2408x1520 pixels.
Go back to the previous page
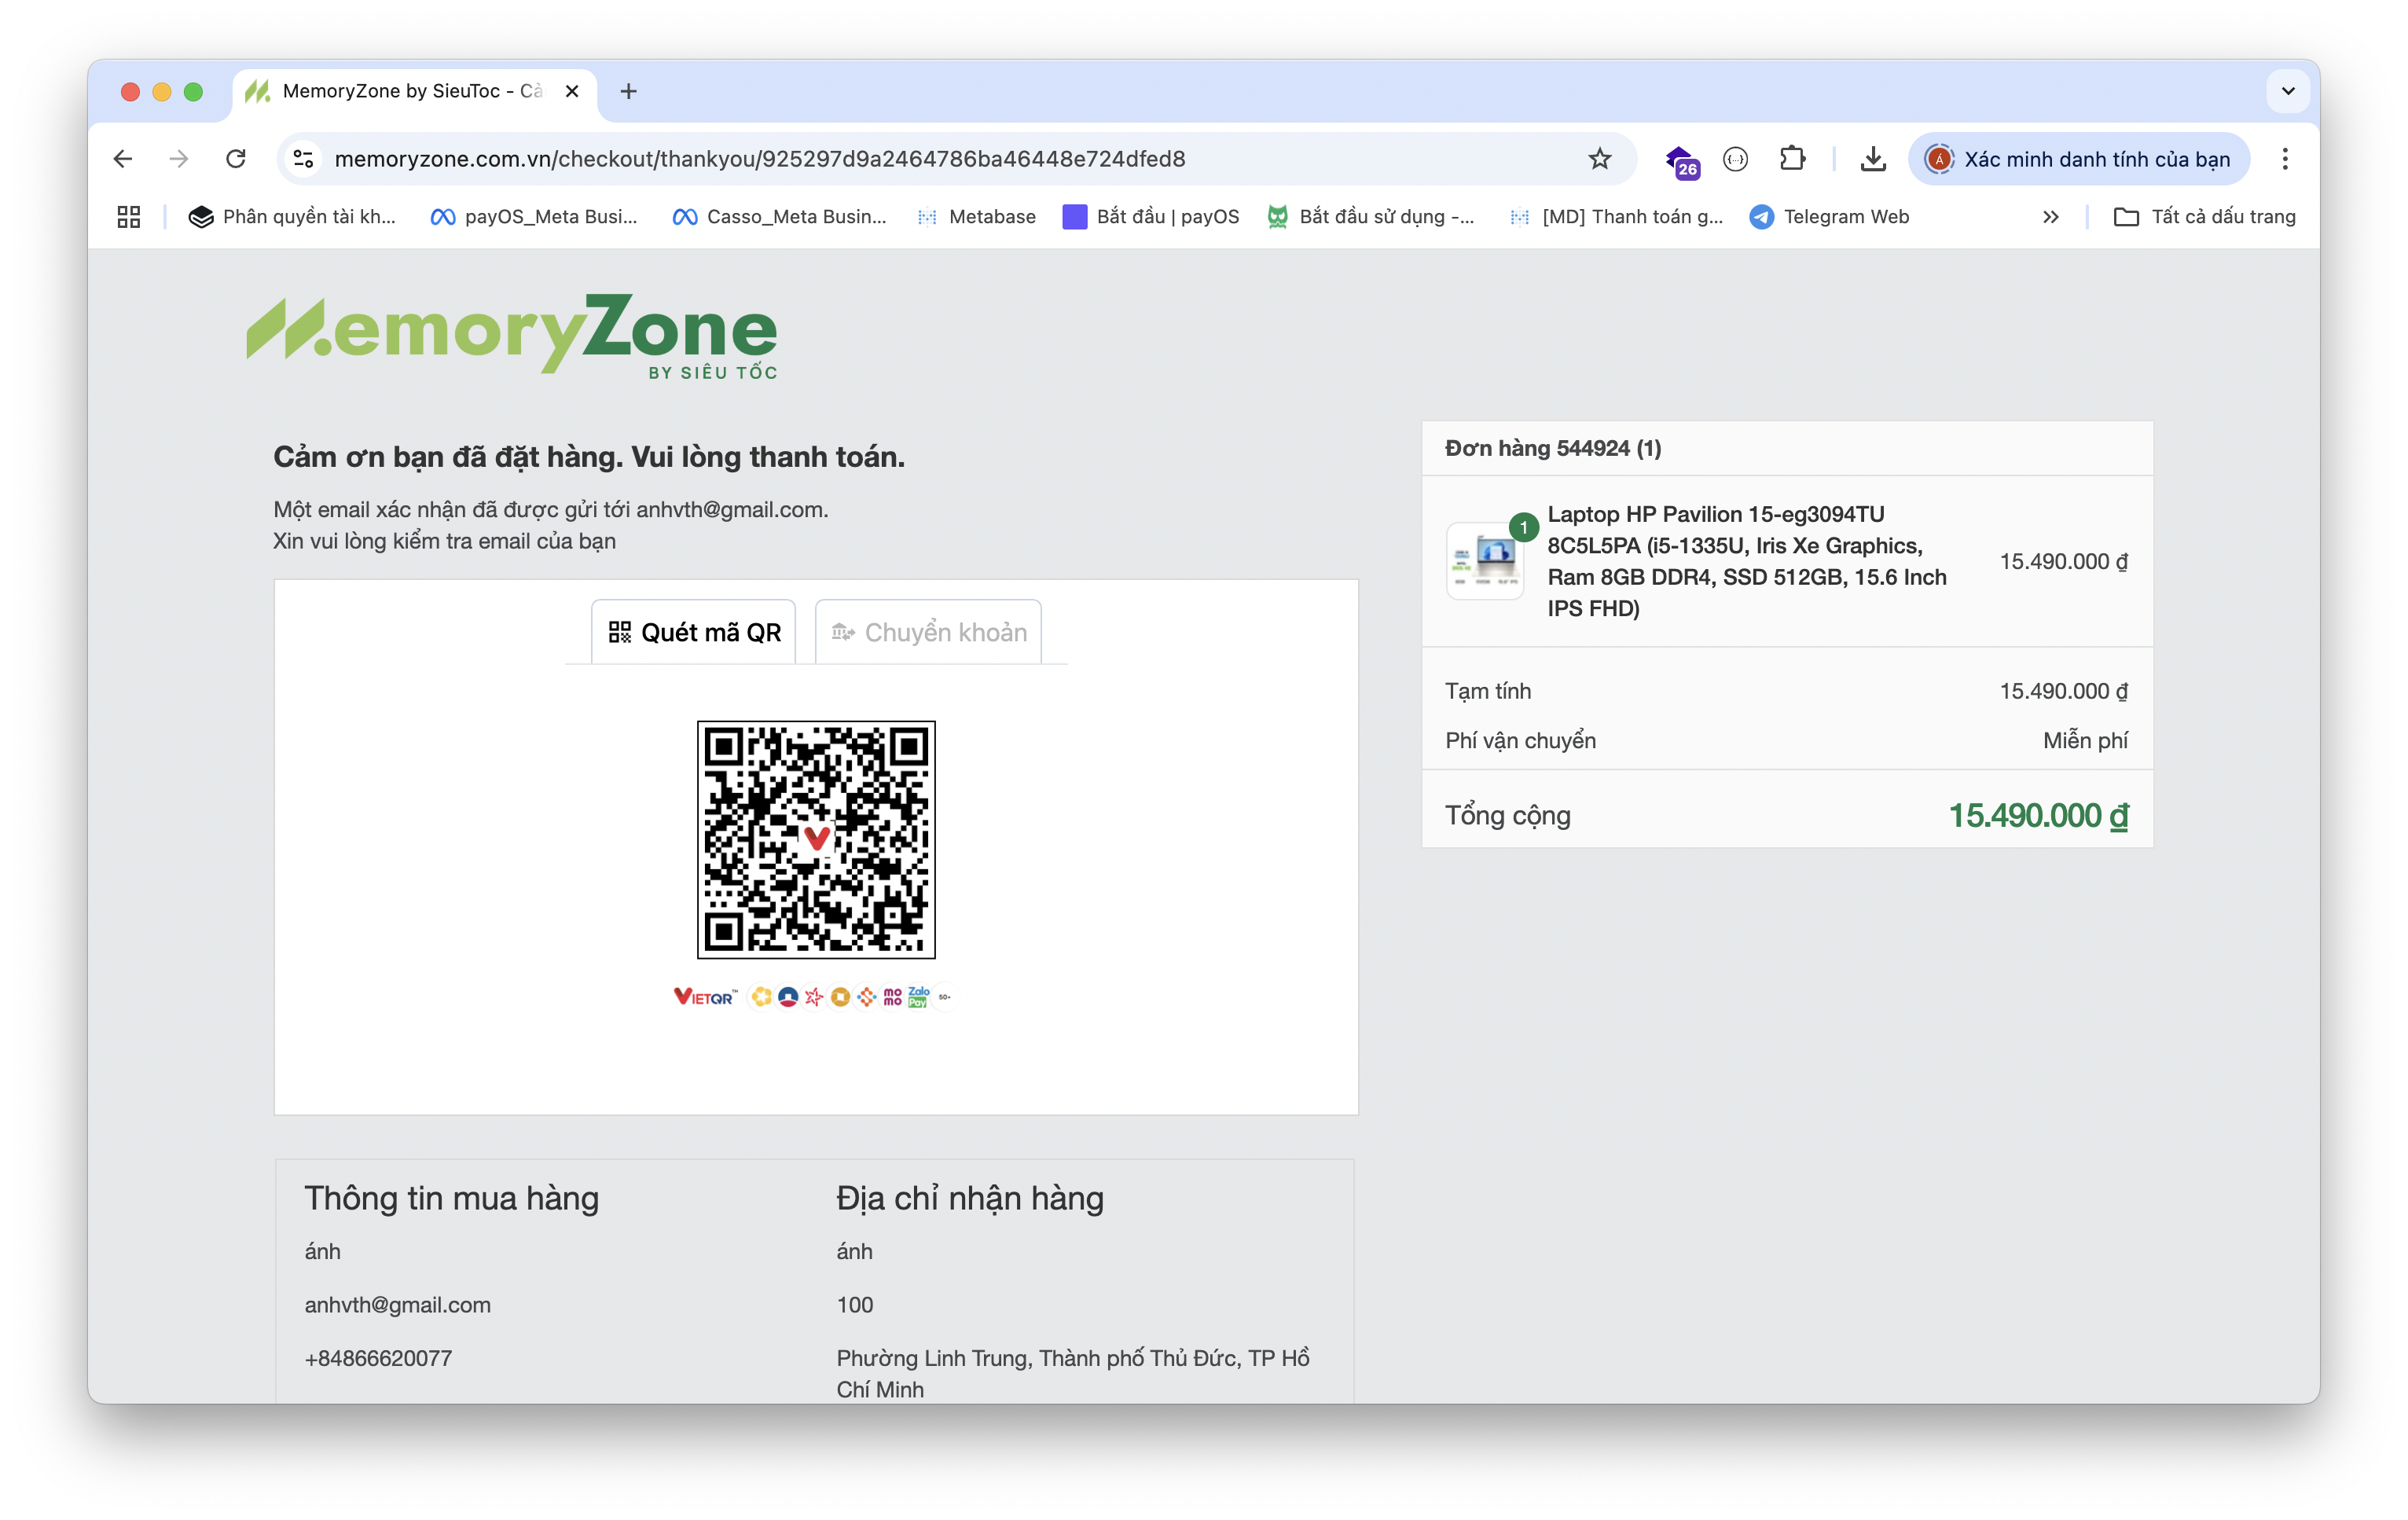(123, 159)
